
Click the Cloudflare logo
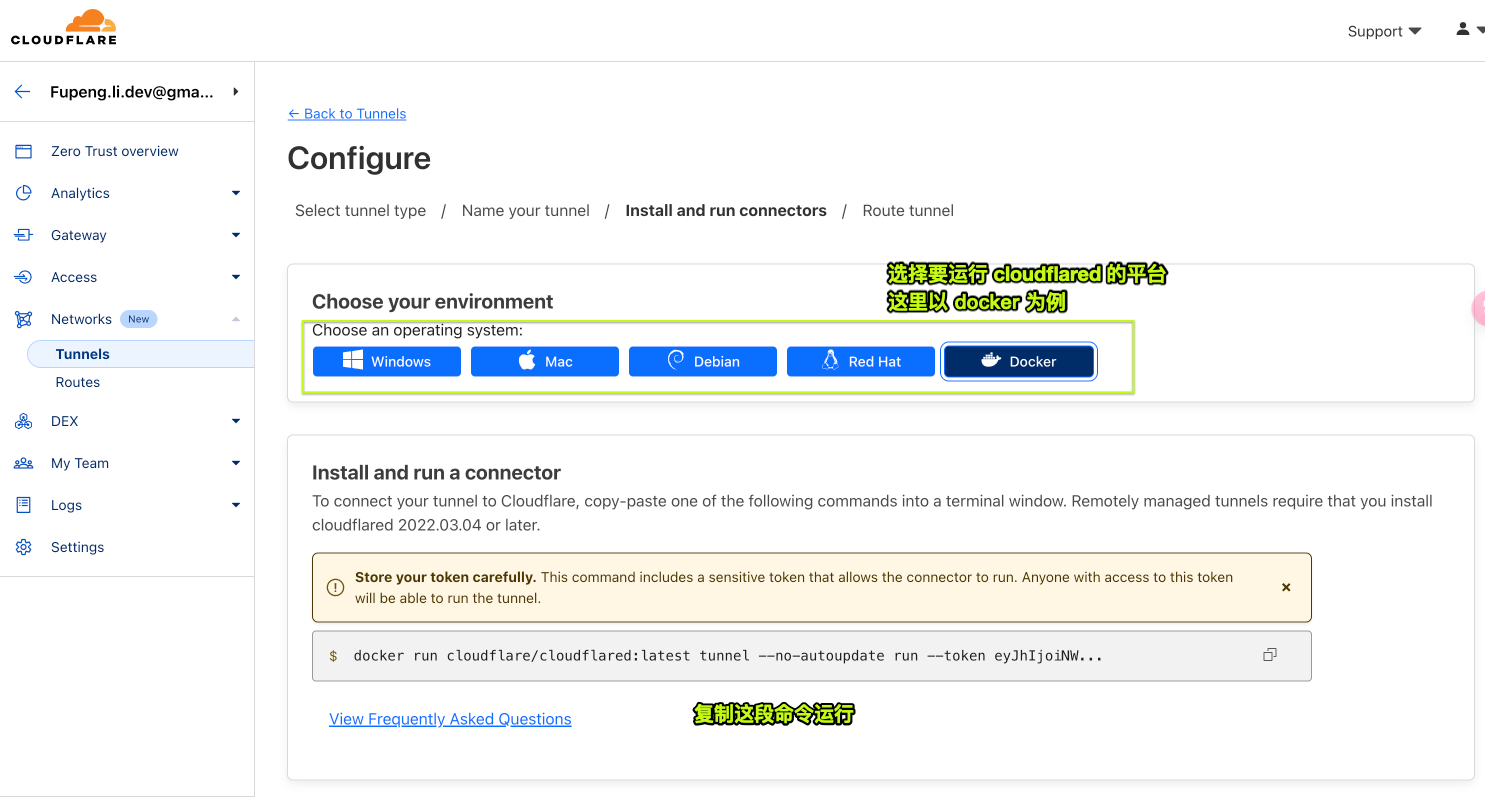point(64,28)
